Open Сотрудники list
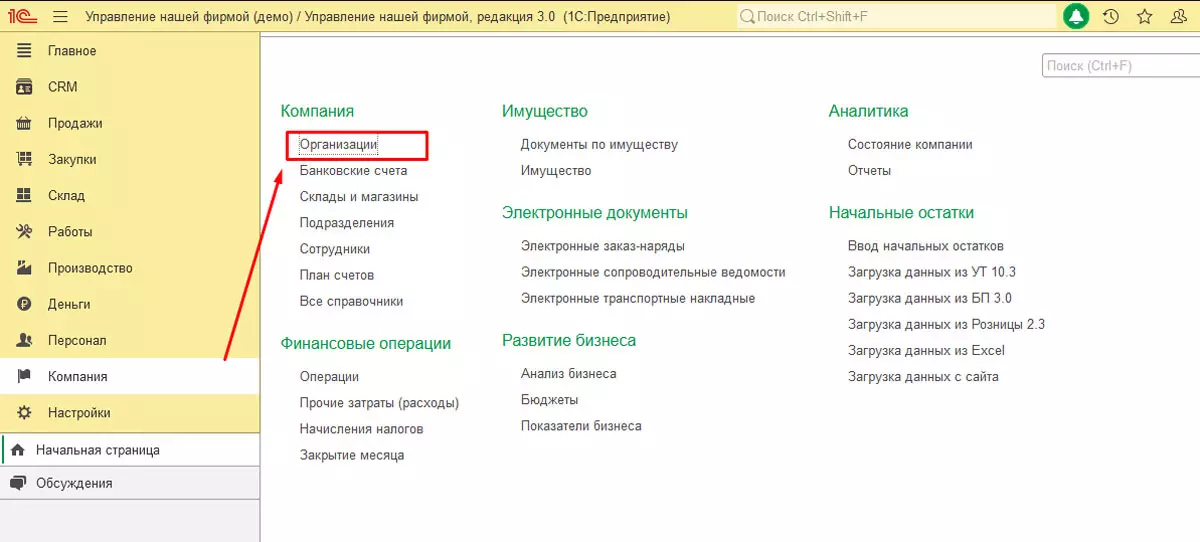This screenshot has width=1200, height=542. click(x=335, y=249)
